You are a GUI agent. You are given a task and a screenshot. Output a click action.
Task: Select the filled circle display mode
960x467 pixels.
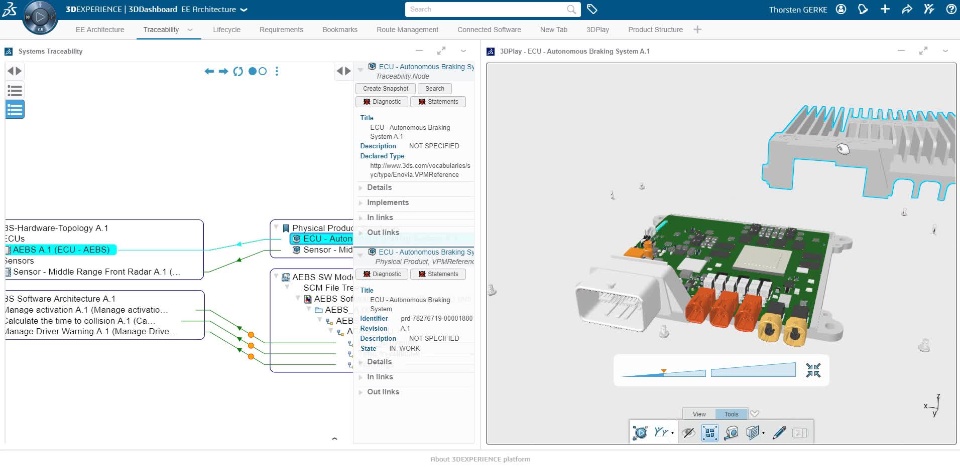coord(252,72)
